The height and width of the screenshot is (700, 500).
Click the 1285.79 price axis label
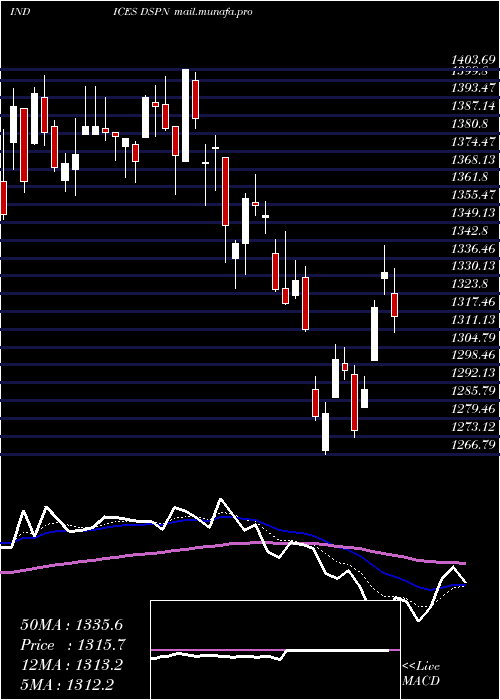(473, 391)
